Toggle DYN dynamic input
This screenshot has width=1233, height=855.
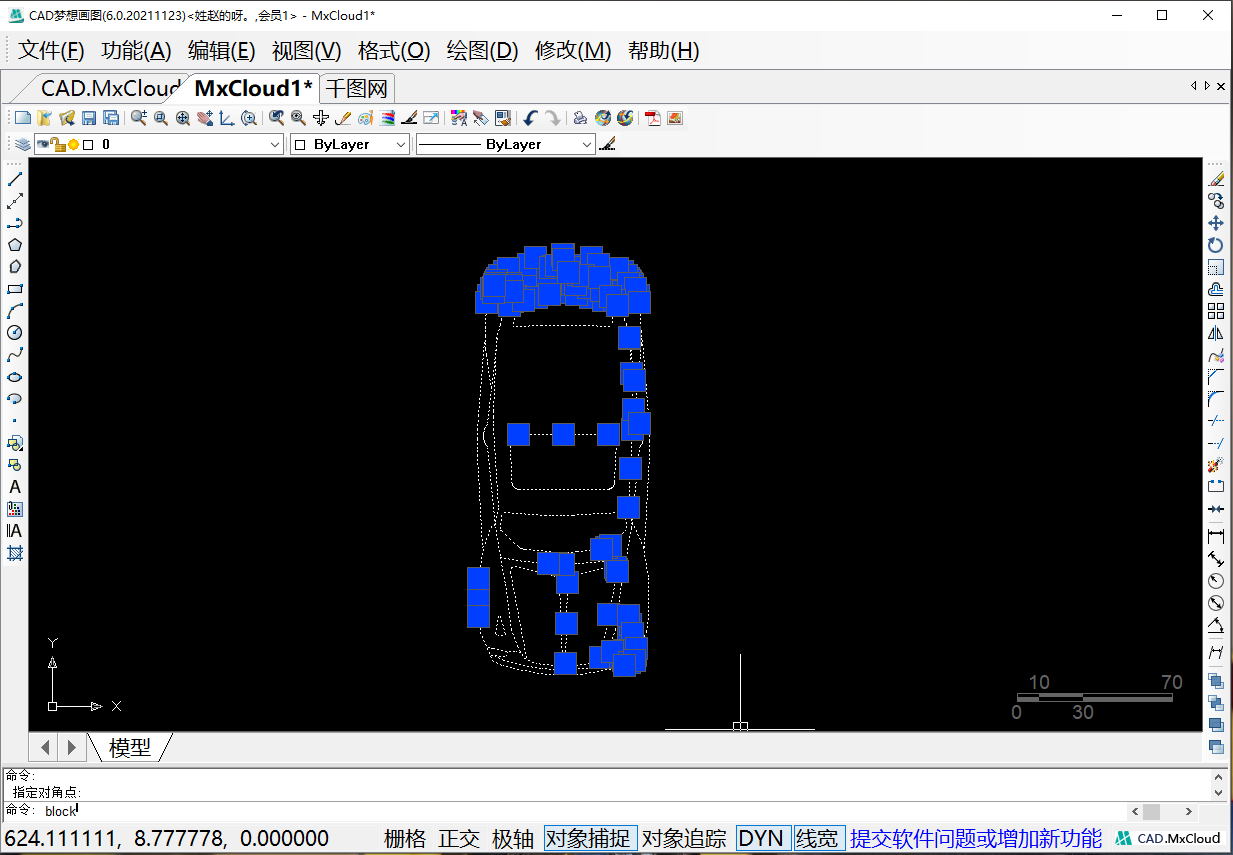(x=761, y=839)
